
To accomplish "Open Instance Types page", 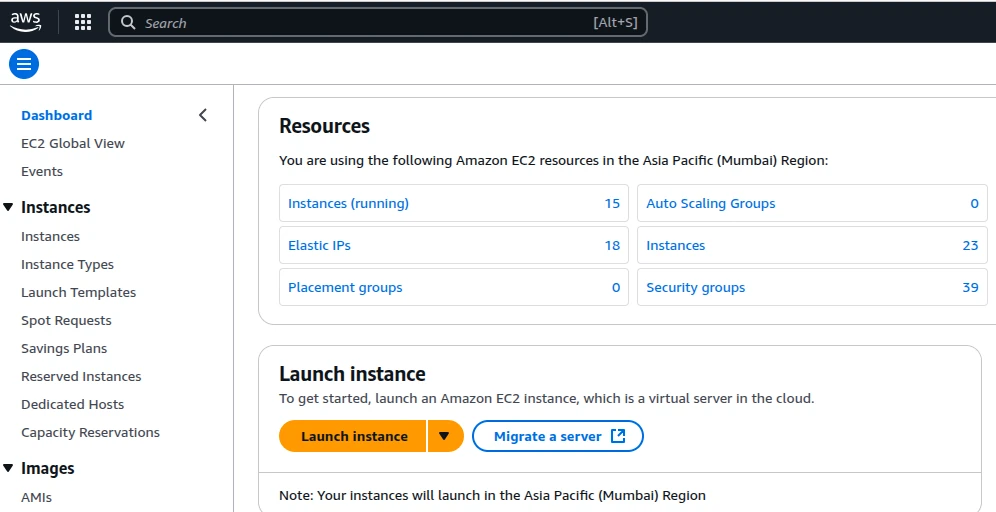I will [67, 264].
